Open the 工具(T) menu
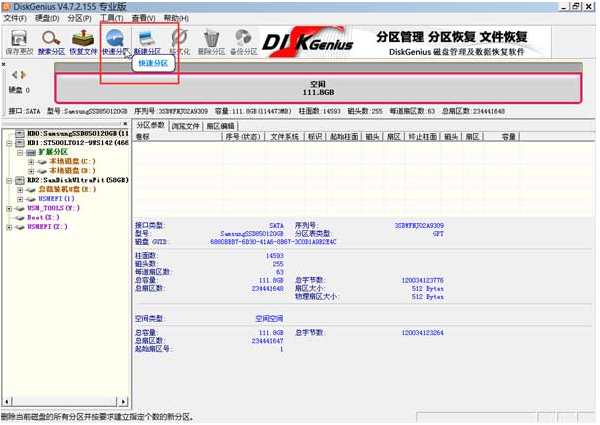 click(x=111, y=18)
